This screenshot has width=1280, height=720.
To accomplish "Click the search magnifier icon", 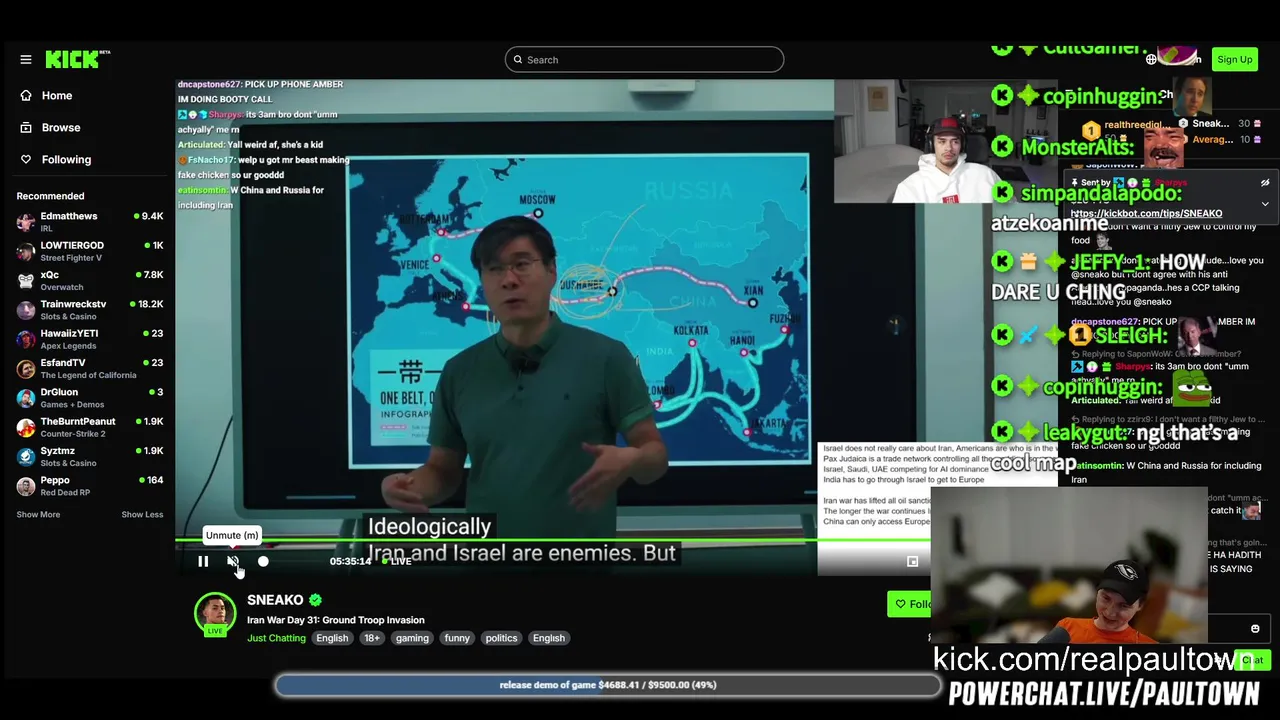I will (518, 60).
